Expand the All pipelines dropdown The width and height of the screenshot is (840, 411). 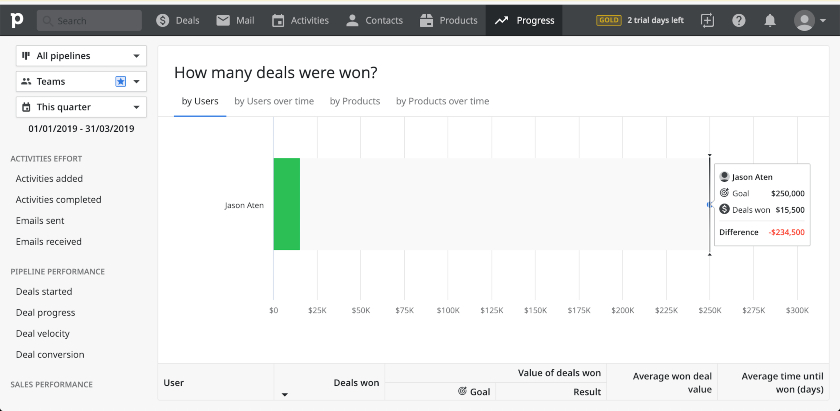[x=81, y=56]
